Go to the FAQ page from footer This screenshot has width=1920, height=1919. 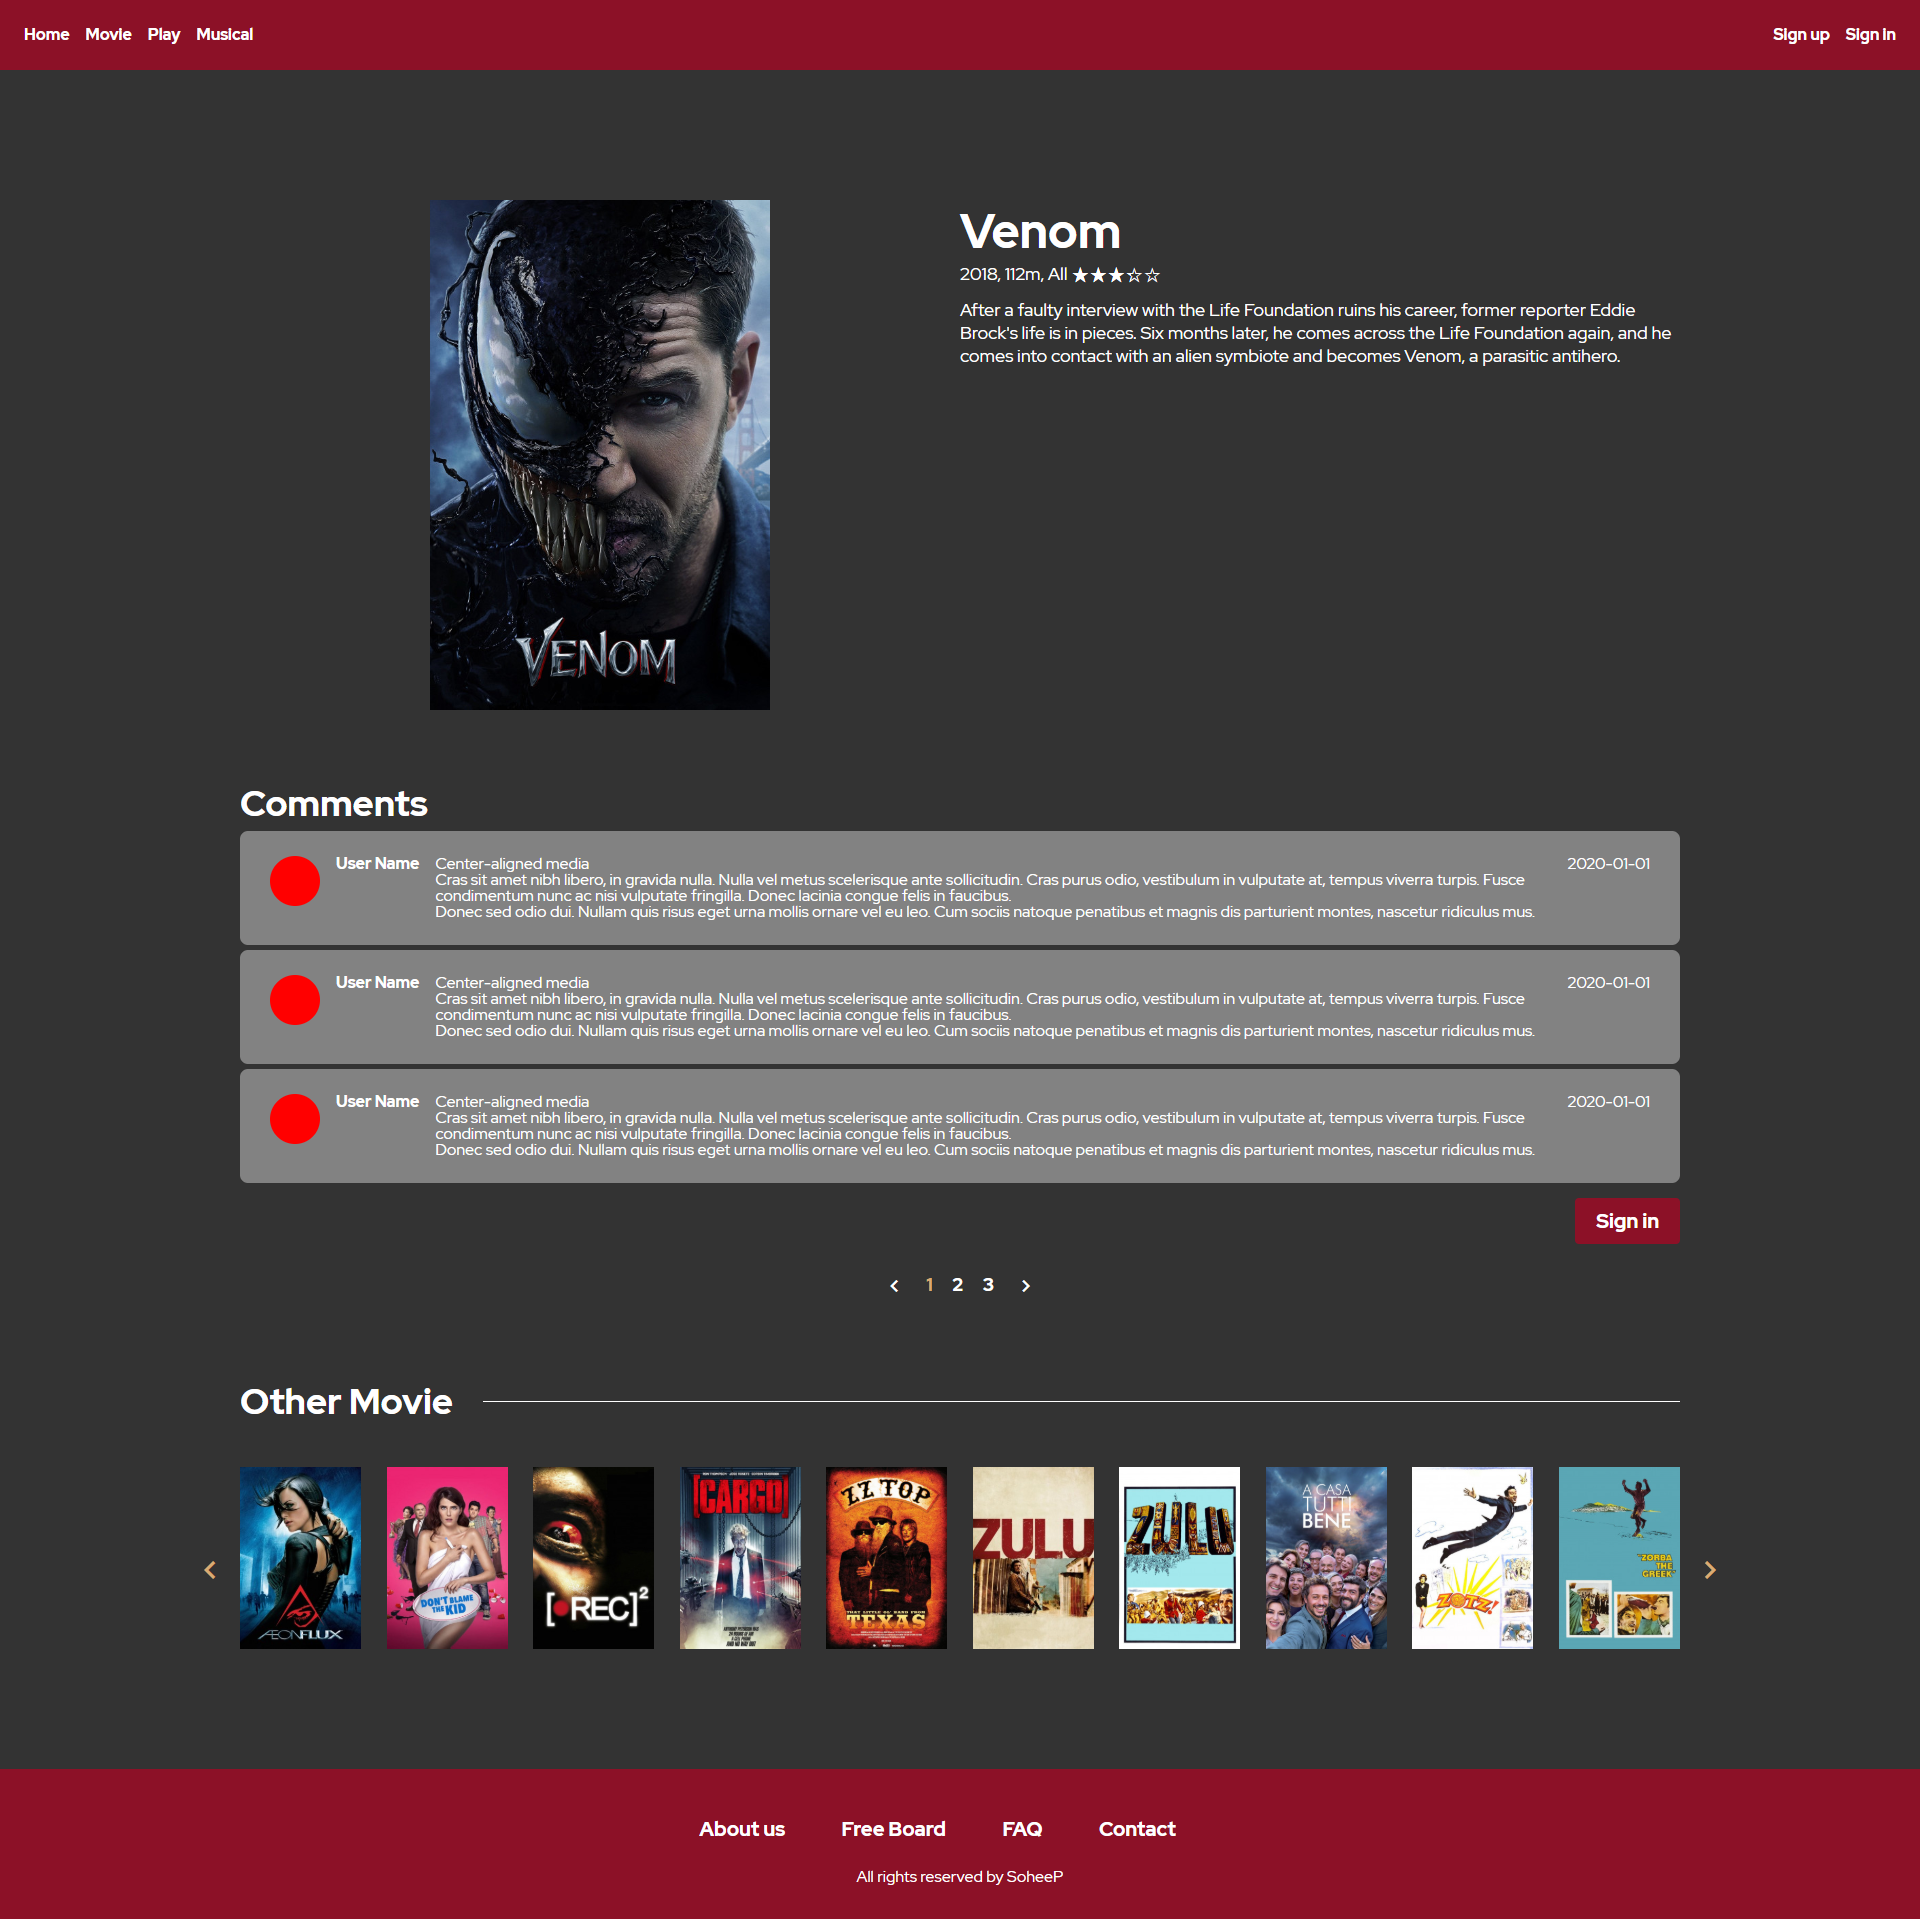click(1022, 1829)
